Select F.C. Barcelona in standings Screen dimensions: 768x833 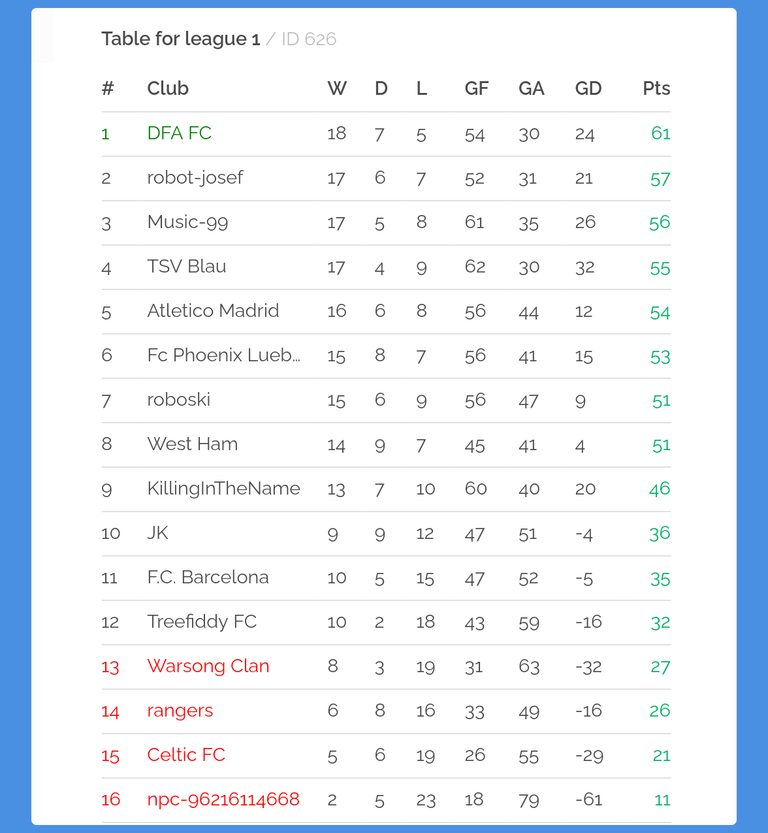point(208,577)
